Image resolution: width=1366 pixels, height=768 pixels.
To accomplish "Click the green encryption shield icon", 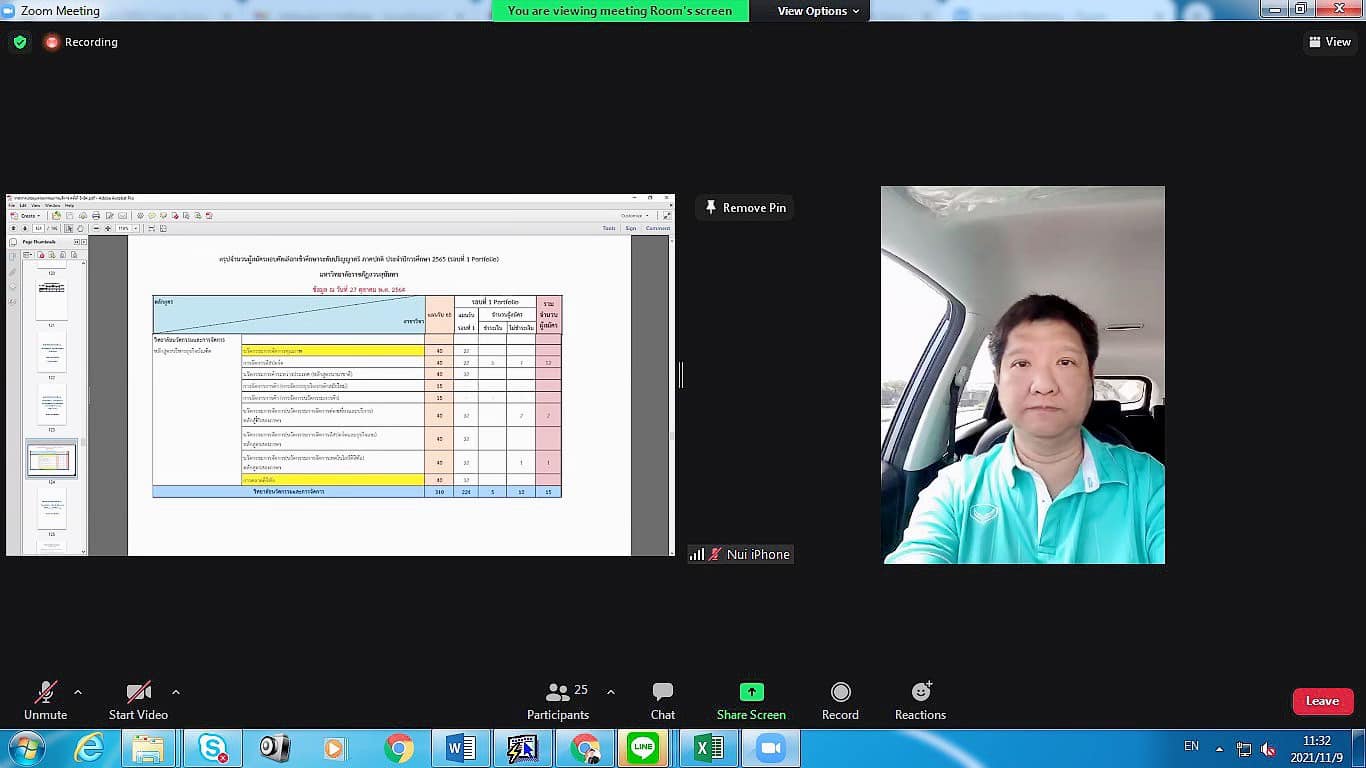I will 19,42.
